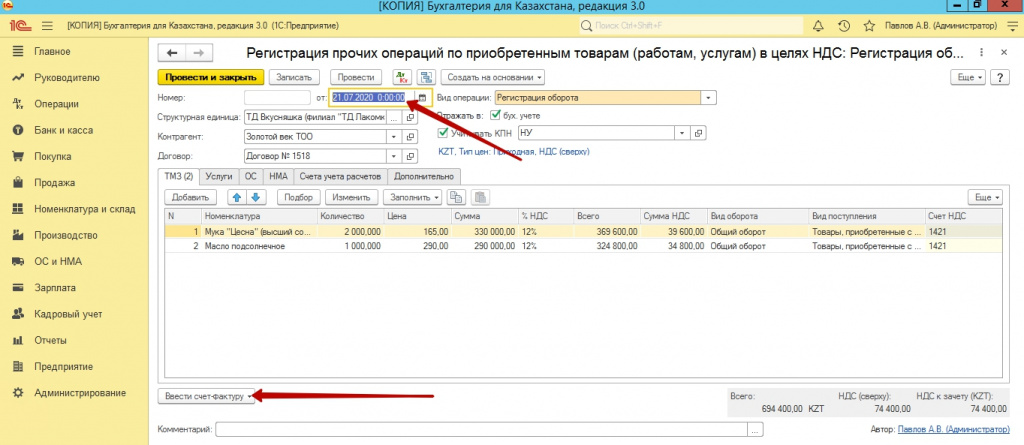Switch to Счета учета расчетов tab

pyautogui.click(x=340, y=176)
